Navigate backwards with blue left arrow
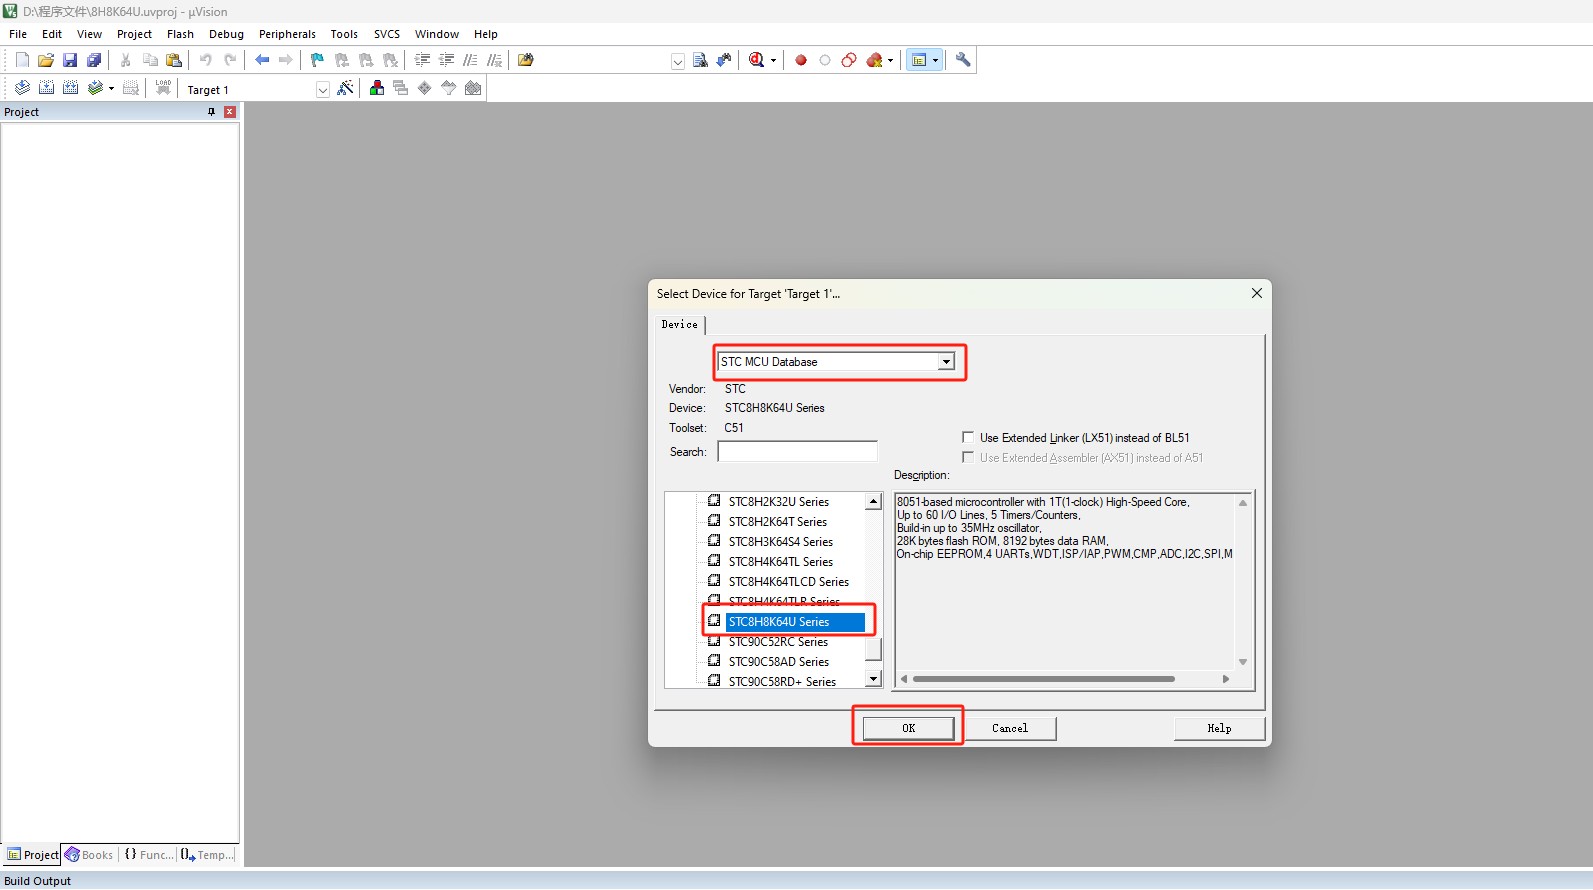The image size is (1593, 890). [x=262, y=60]
